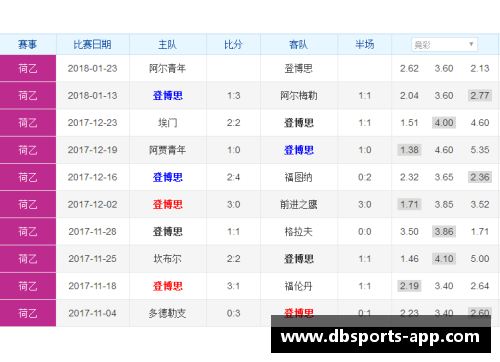Open away team 前进之鹰
500x362 pixels.
pos(299,204)
